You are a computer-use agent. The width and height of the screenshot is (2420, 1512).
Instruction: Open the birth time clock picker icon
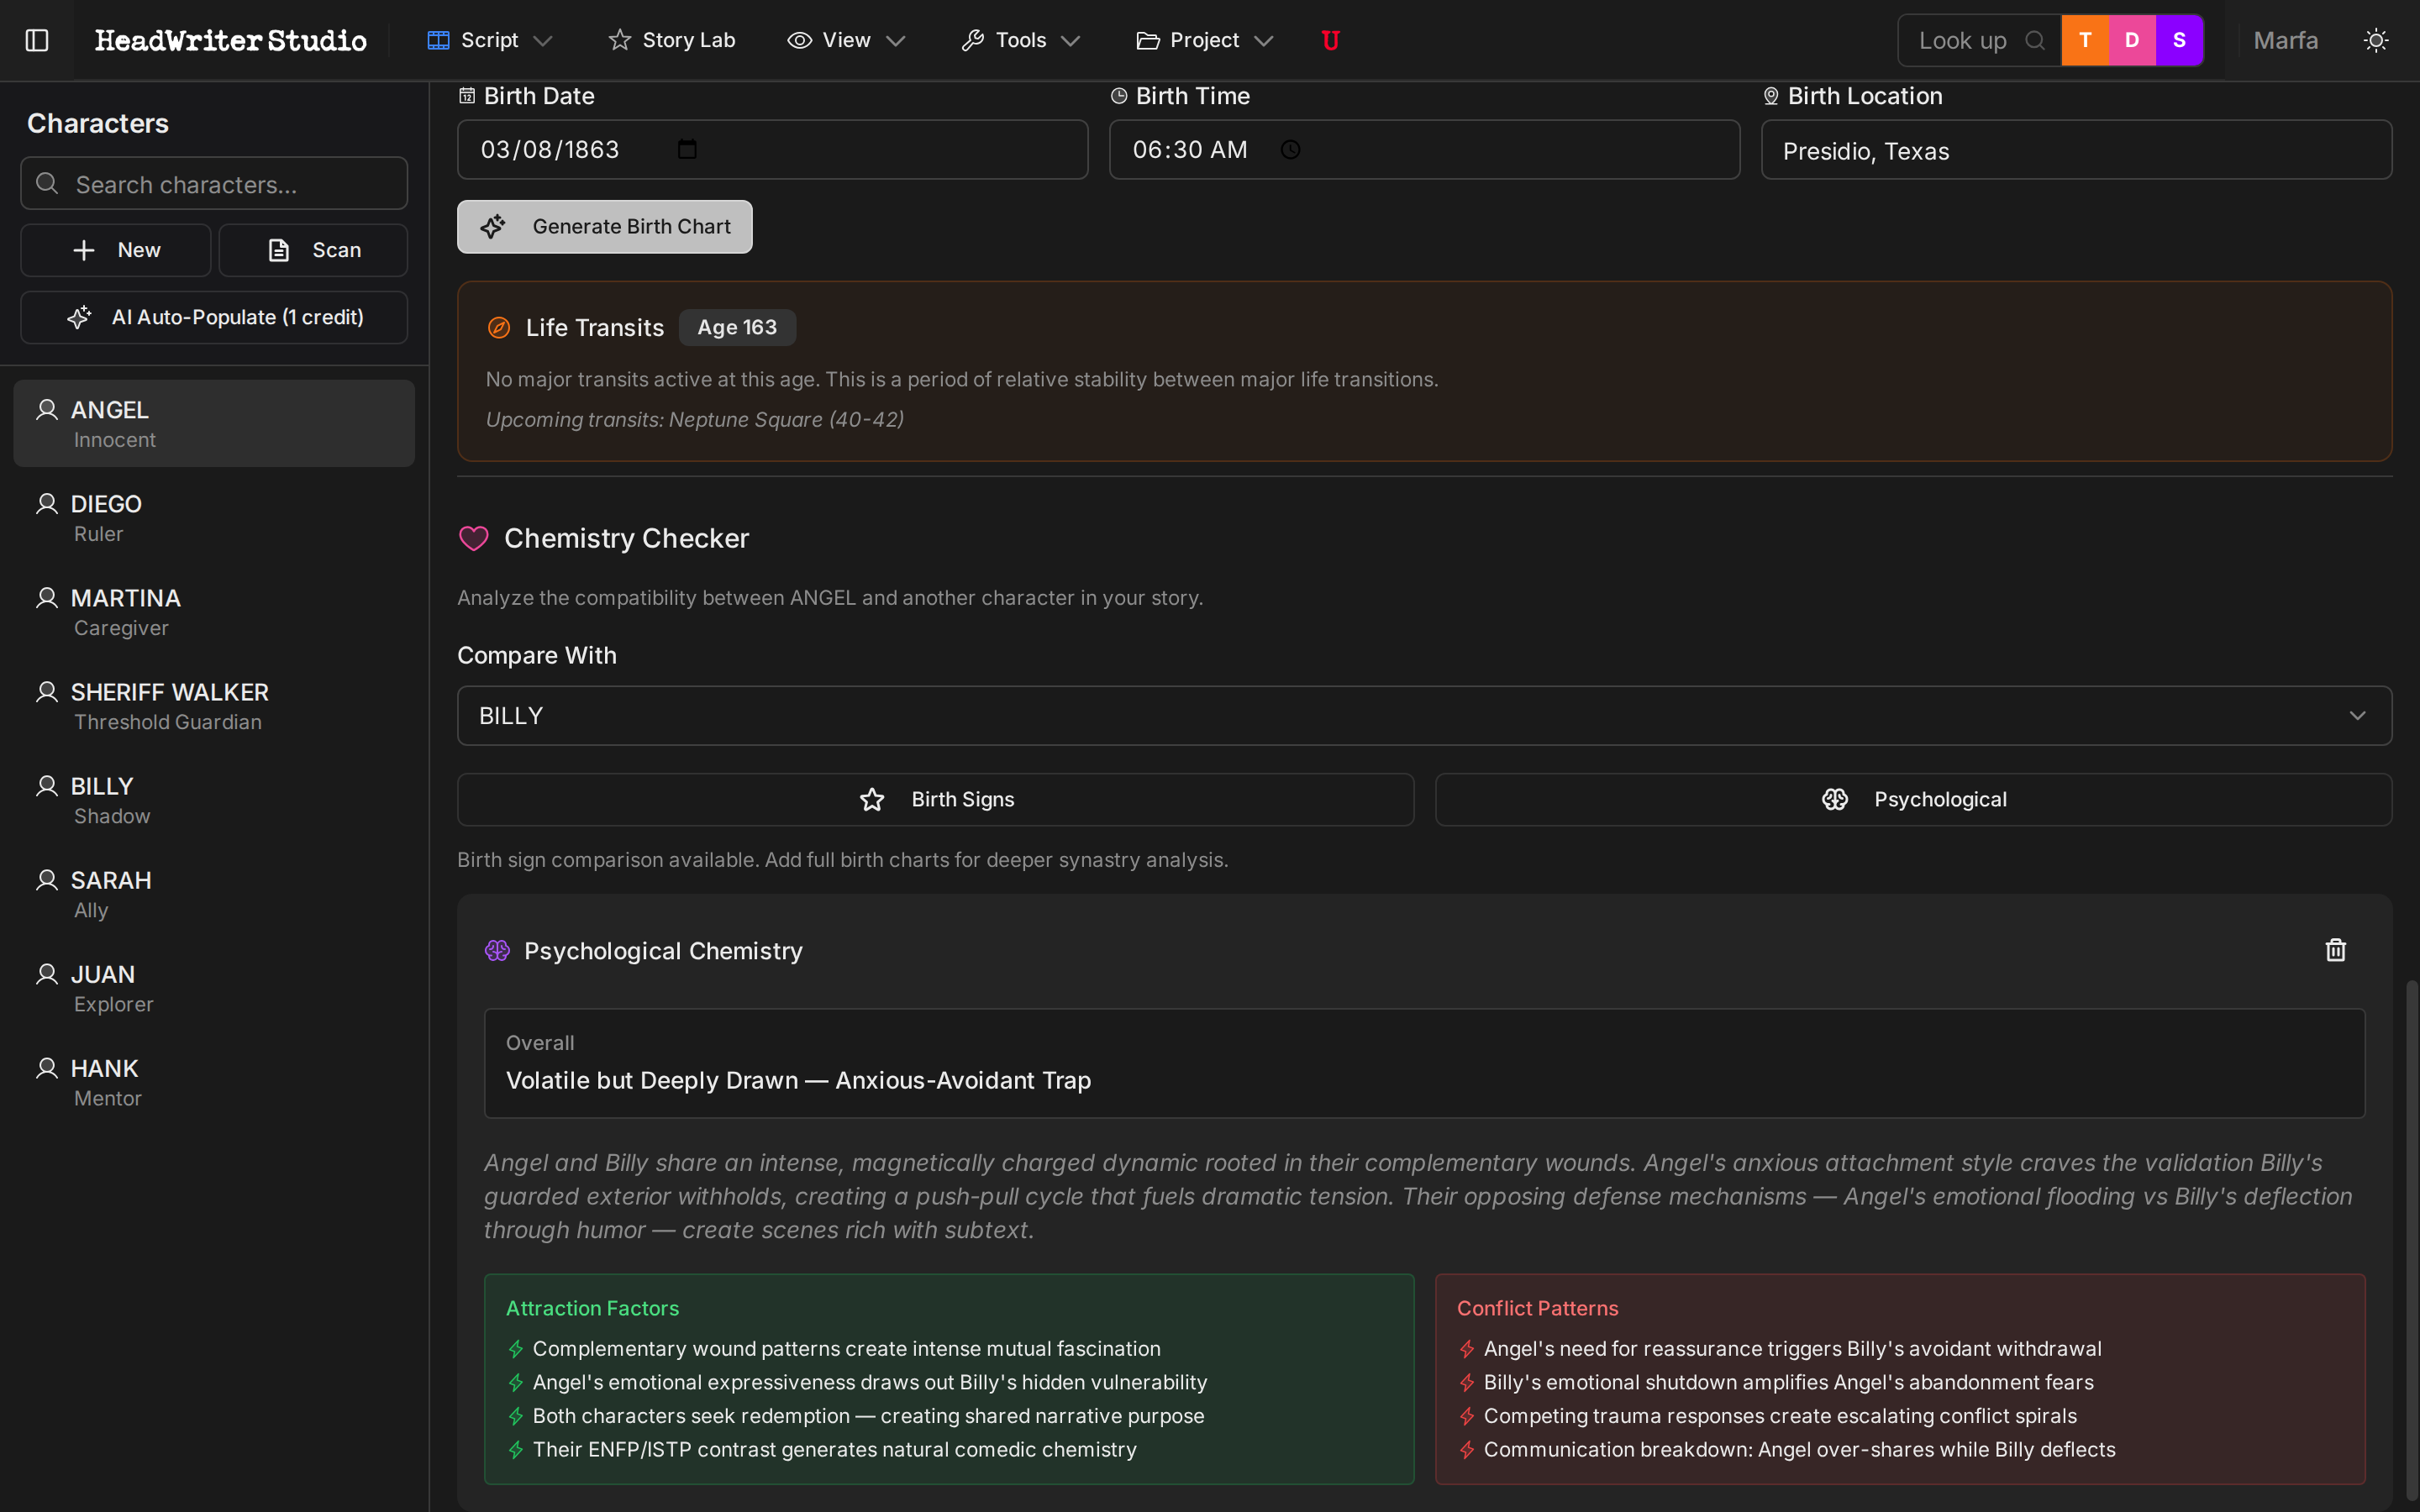pos(1291,149)
